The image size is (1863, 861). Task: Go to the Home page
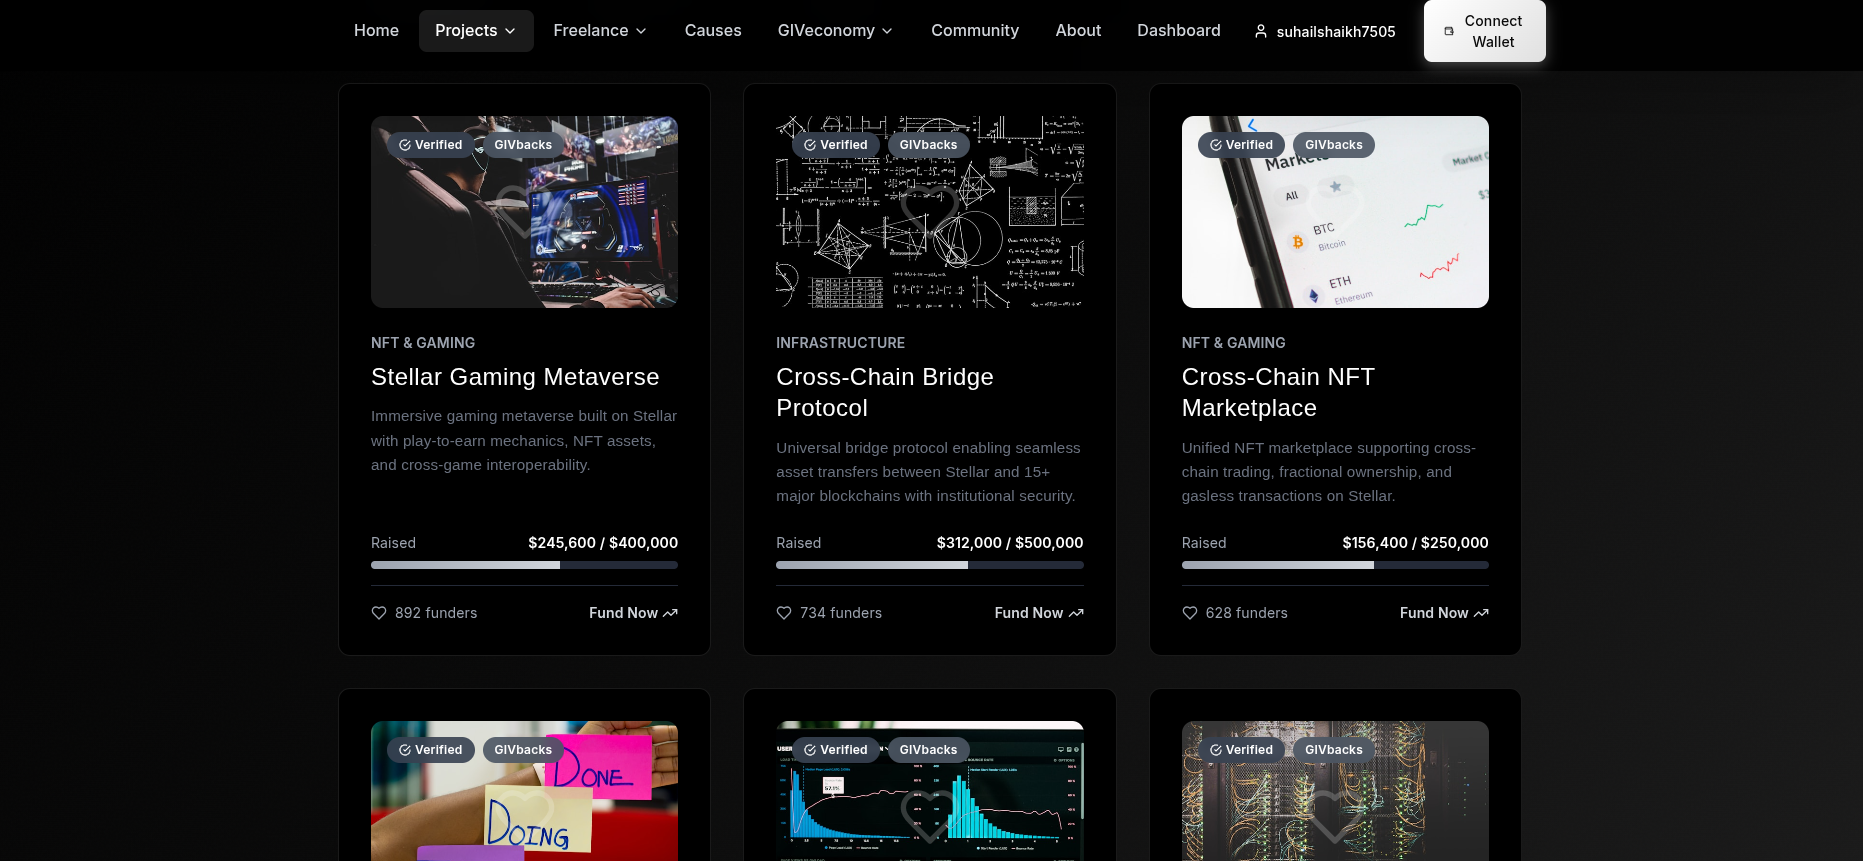click(376, 31)
